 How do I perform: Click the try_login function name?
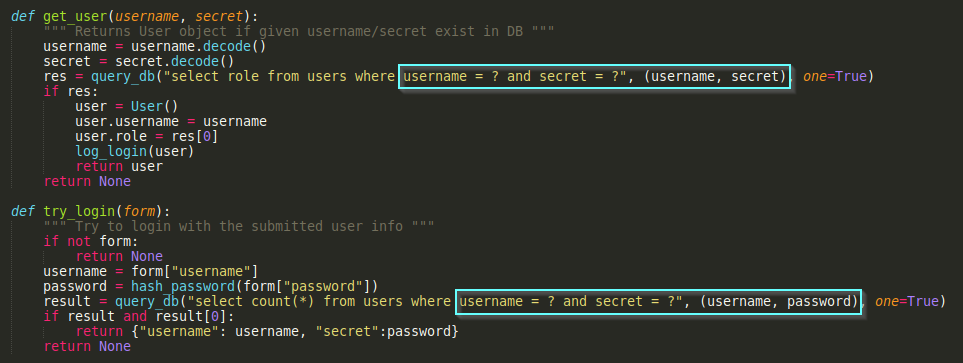coord(80,211)
